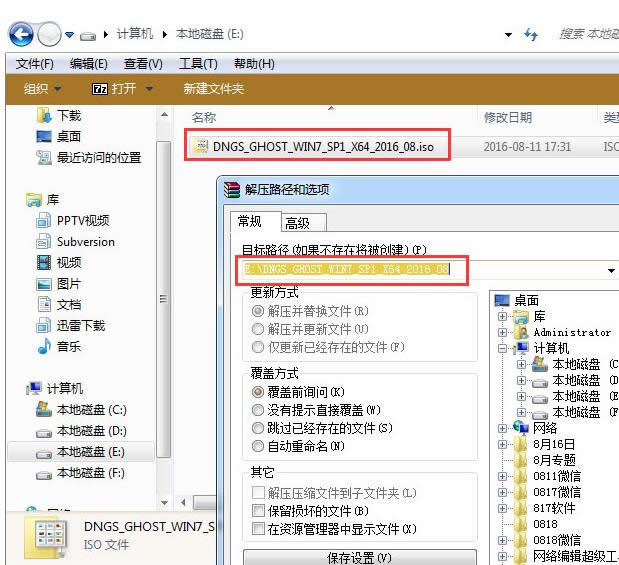This screenshot has height=565, width=619.
Task: Open 音乐 library in the sidebar
Action: (x=68, y=346)
